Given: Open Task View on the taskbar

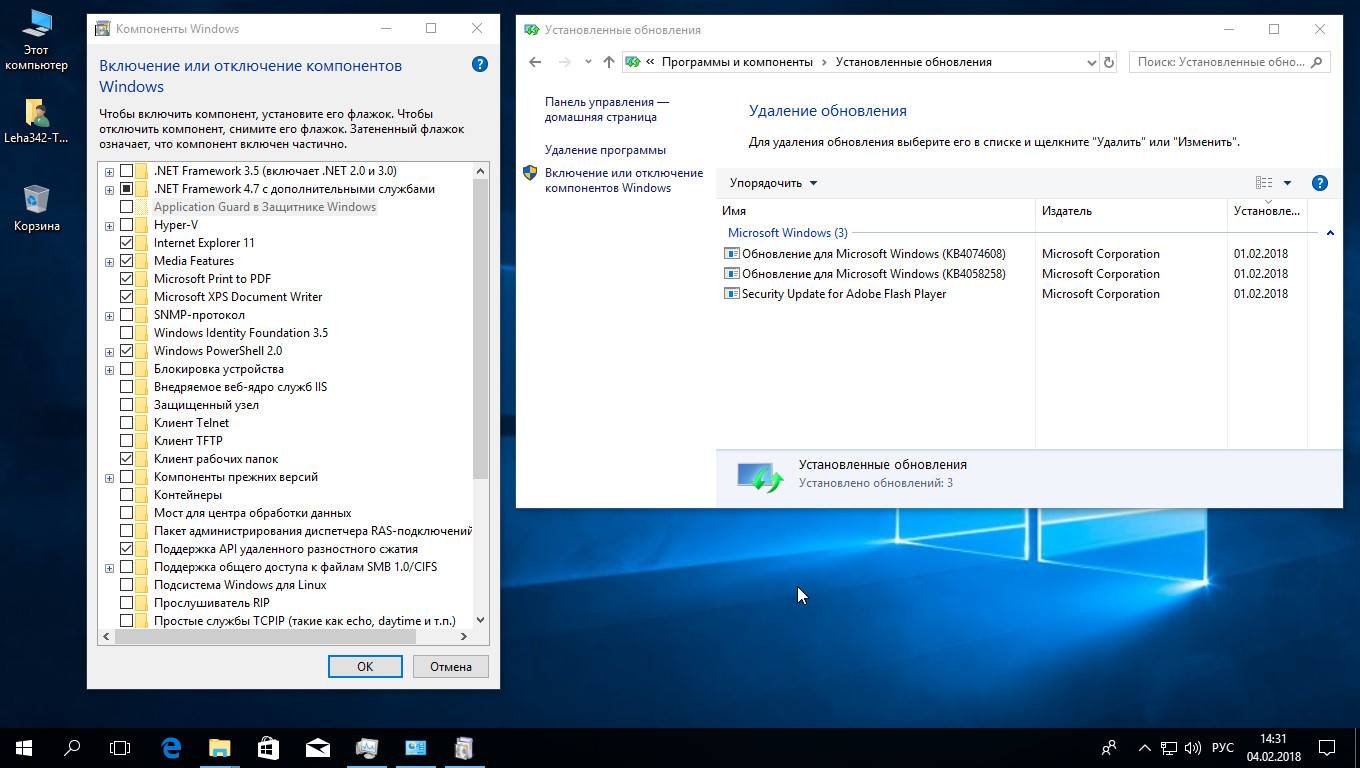Looking at the screenshot, I should click(x=120, y=747).
